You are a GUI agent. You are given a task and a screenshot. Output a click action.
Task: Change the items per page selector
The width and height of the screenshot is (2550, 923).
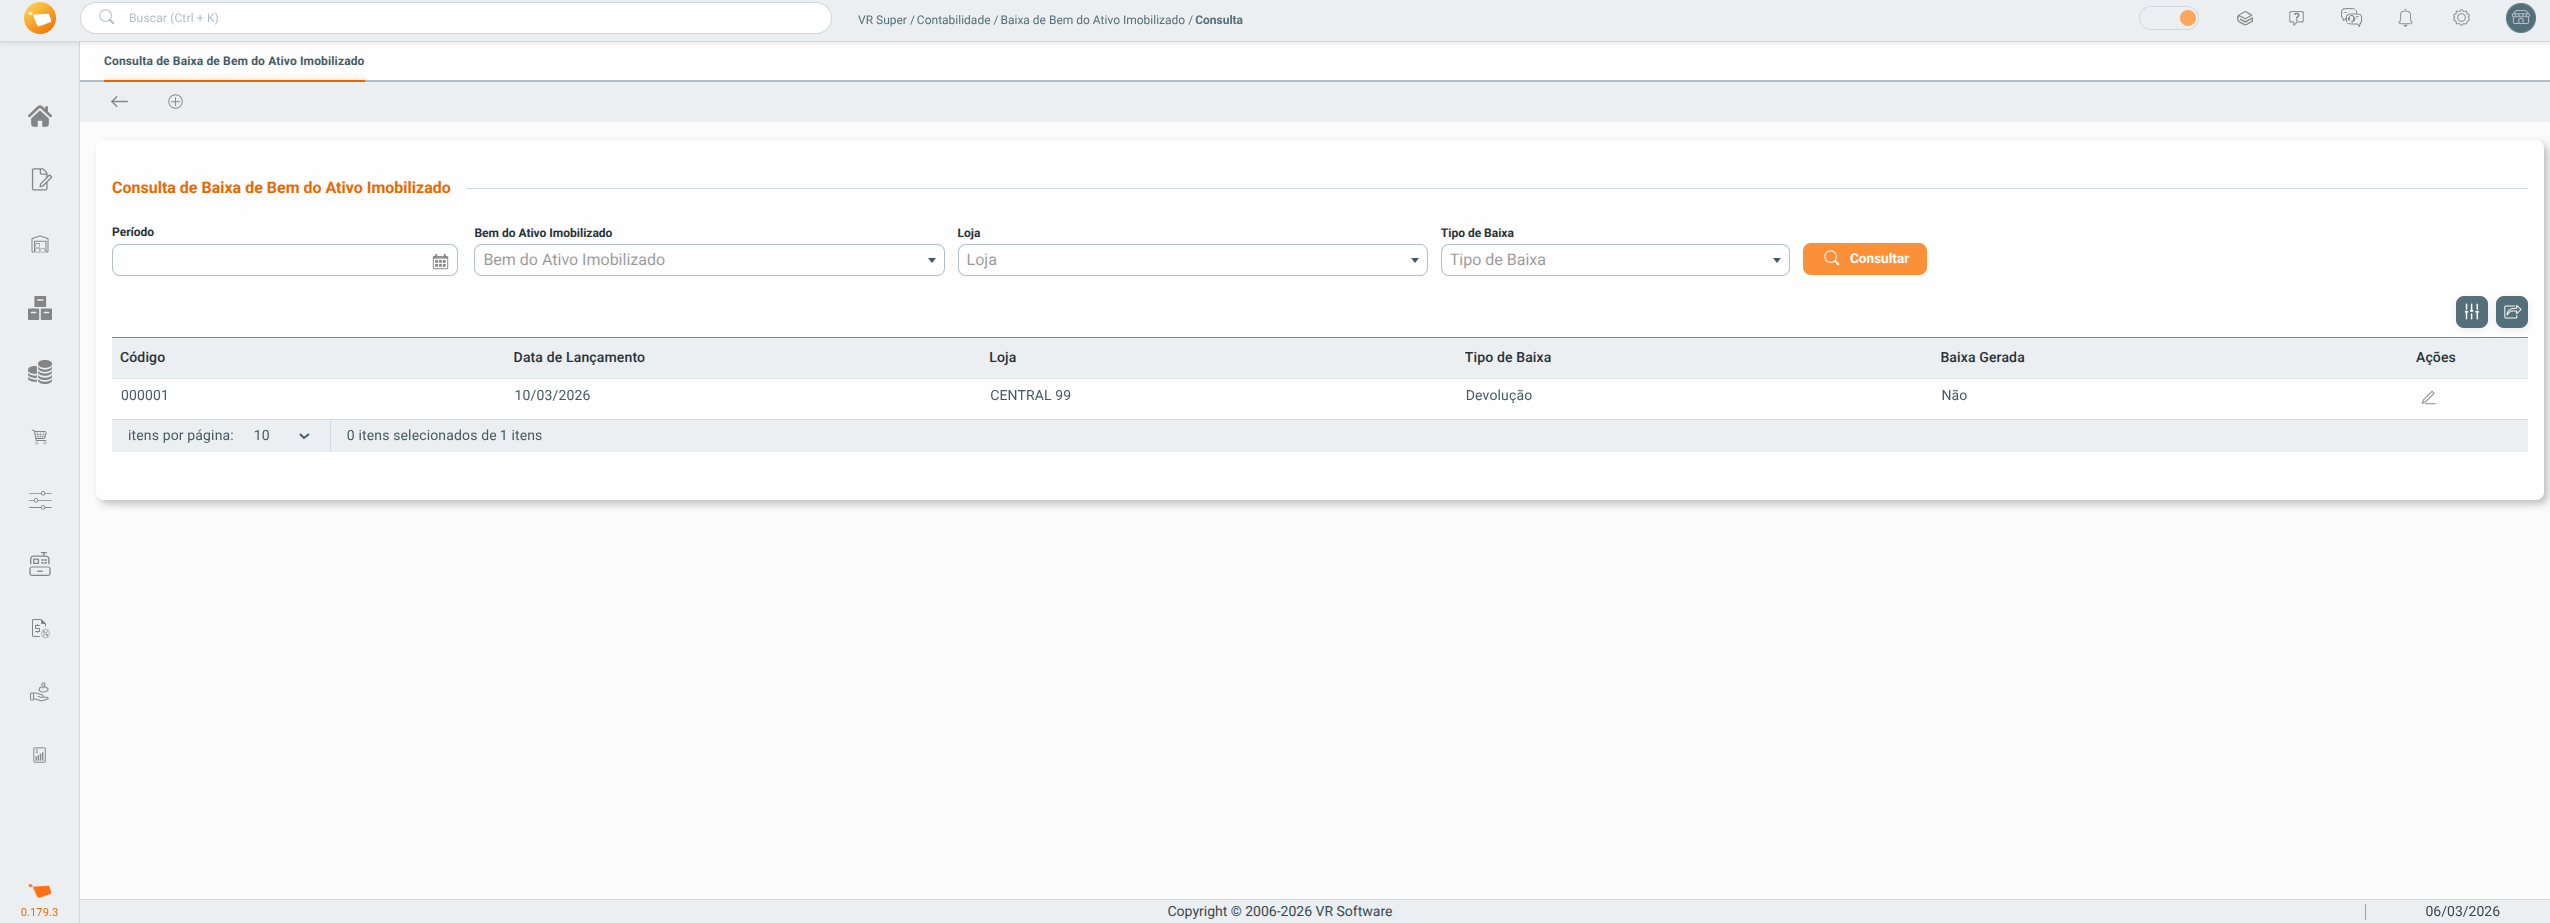pos(281,436)
